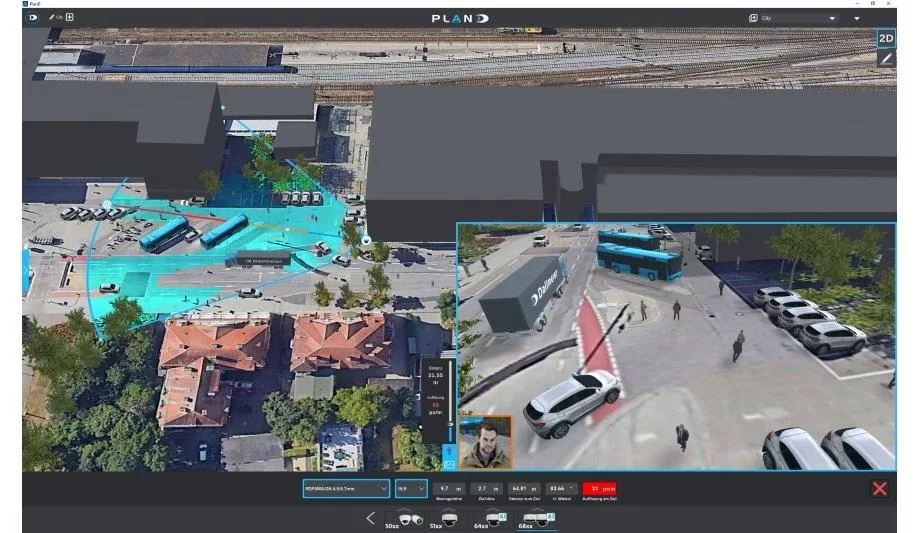The height and width of the screenshot is (533, 920).
Task: Go back with the left chevron arrow
Action: coord(371,518)
